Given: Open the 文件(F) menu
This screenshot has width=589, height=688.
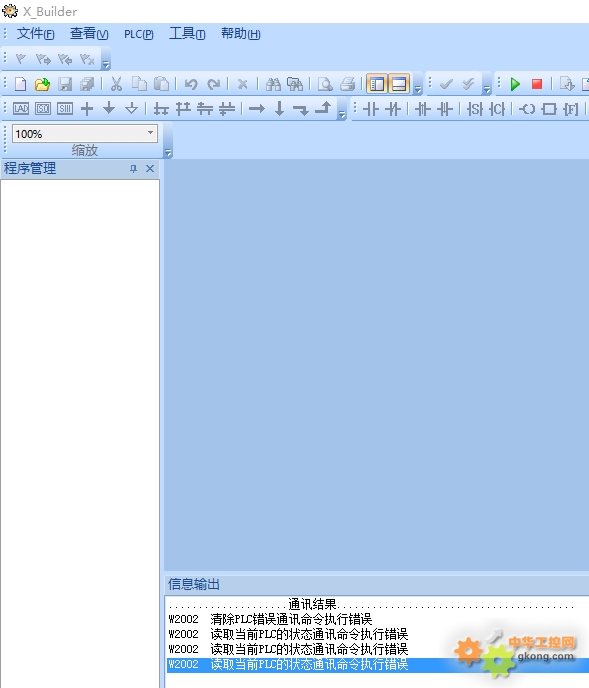Looking at the screenshot, I should point(35,34).
